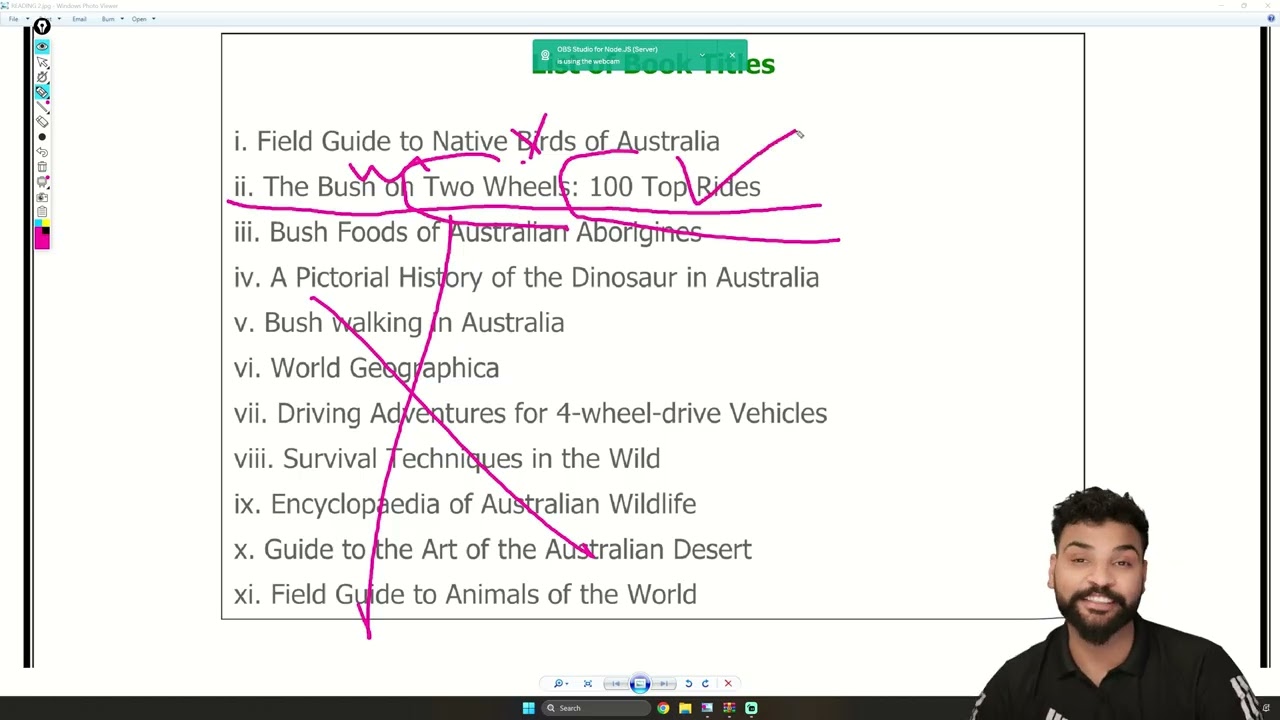Click the Open menu
Viewport: 1280px width, 720px height.
(139, 19)
